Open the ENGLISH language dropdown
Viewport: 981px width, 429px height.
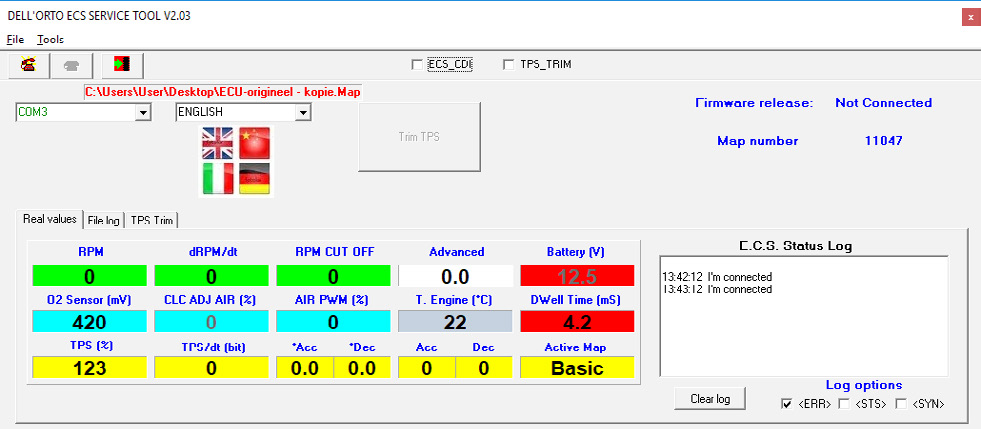pyautogui.click(x=303, y=113)
